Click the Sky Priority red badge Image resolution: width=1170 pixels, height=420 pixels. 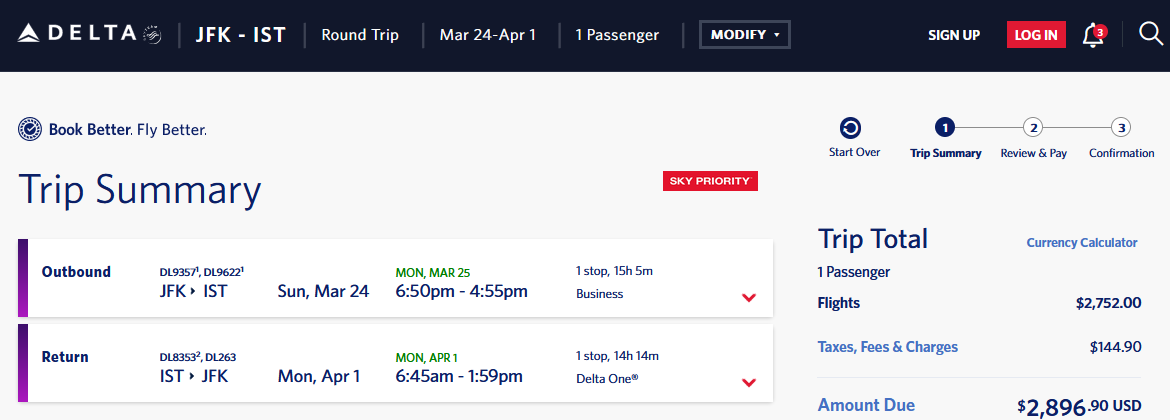click(x=710, y=181)
